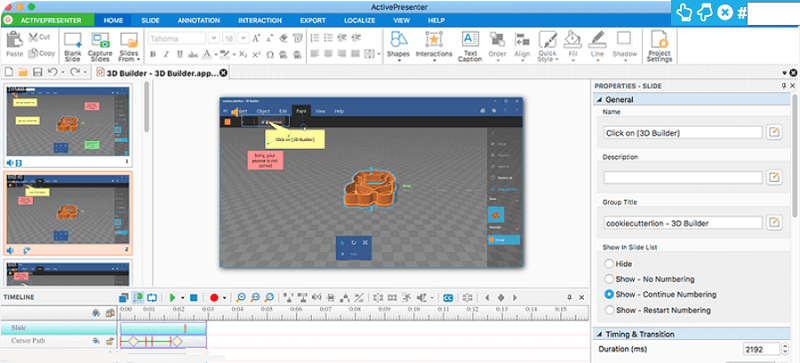The width and height of the screenshot is (800, 363).
Task: Close the 3D Builder document tab
Action: pyautogui.click(x=223, y=73)
